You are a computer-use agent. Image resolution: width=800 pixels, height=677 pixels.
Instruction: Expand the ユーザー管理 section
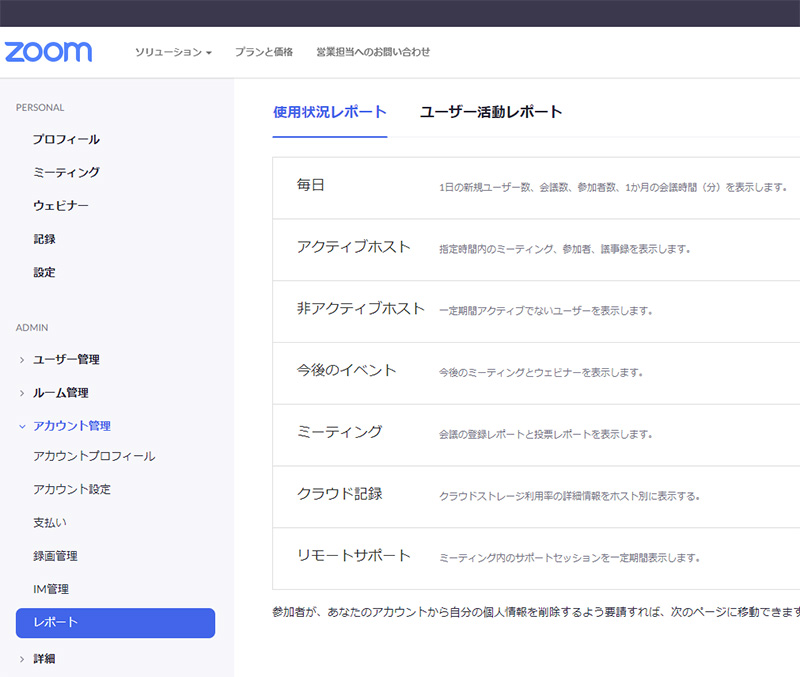coord(66,359)
